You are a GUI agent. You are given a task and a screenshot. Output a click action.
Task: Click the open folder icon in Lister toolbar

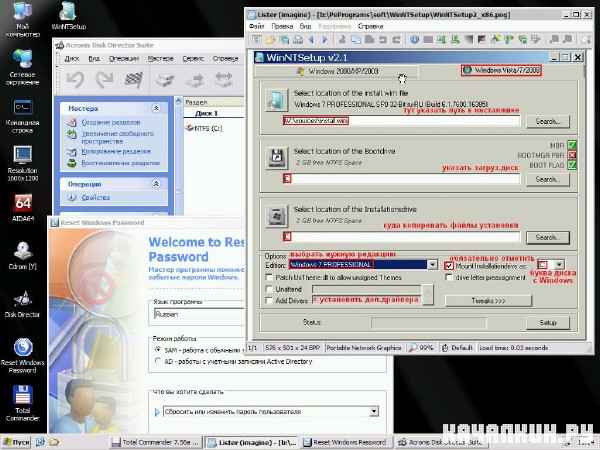click(270, 39)
